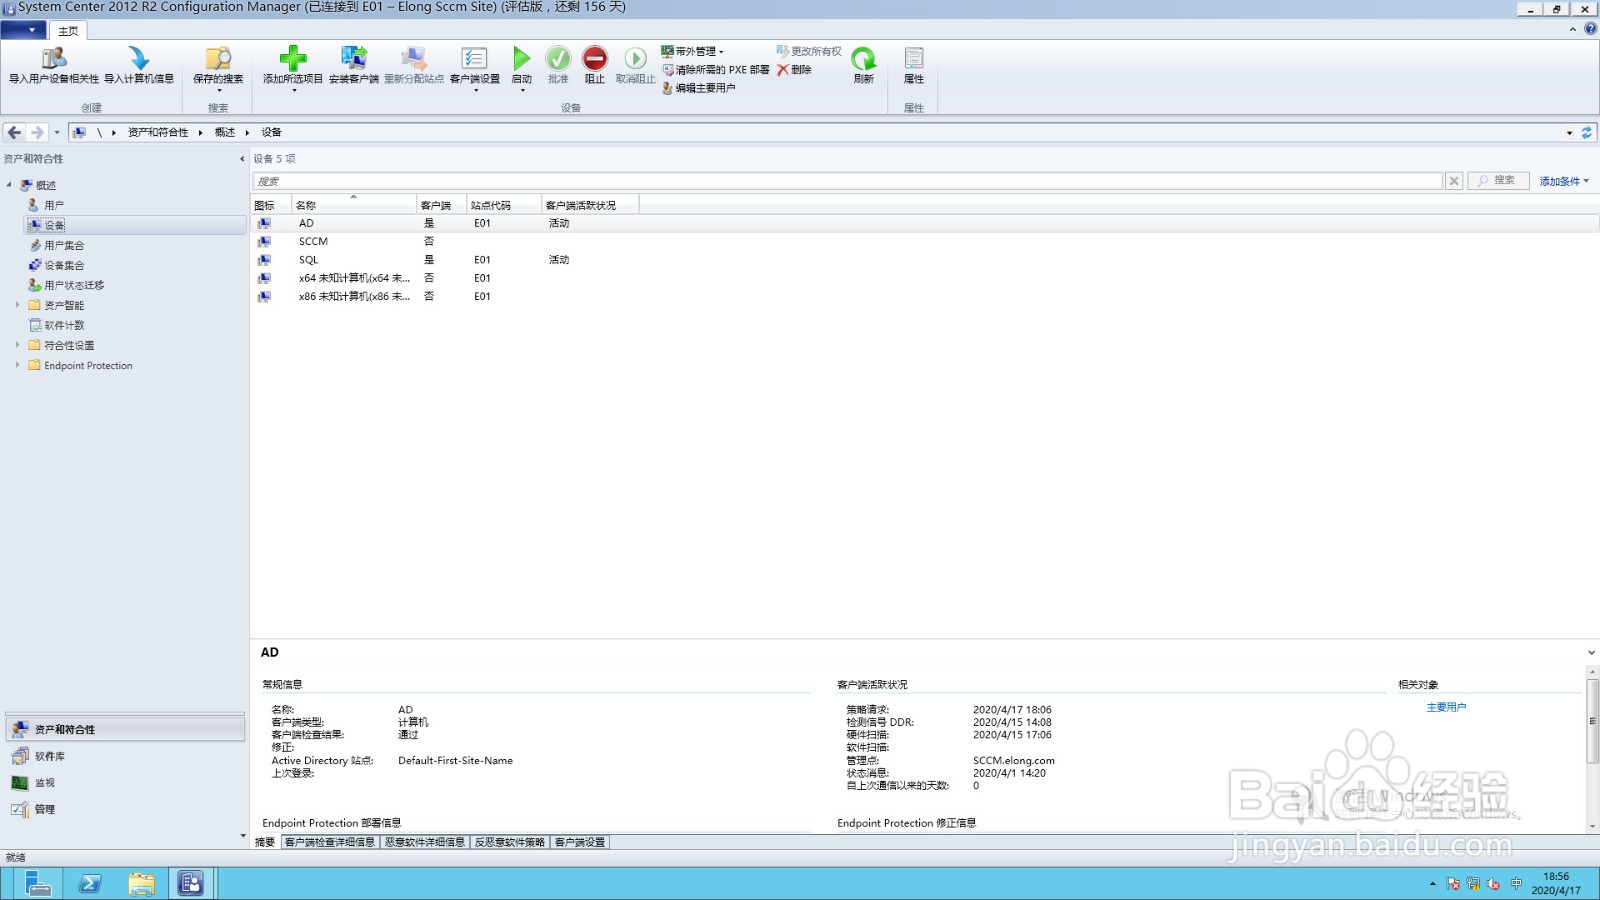The image size is (1600, 900).
Task: Launch PowerShell from the taskbar
Action: [90, 883]
